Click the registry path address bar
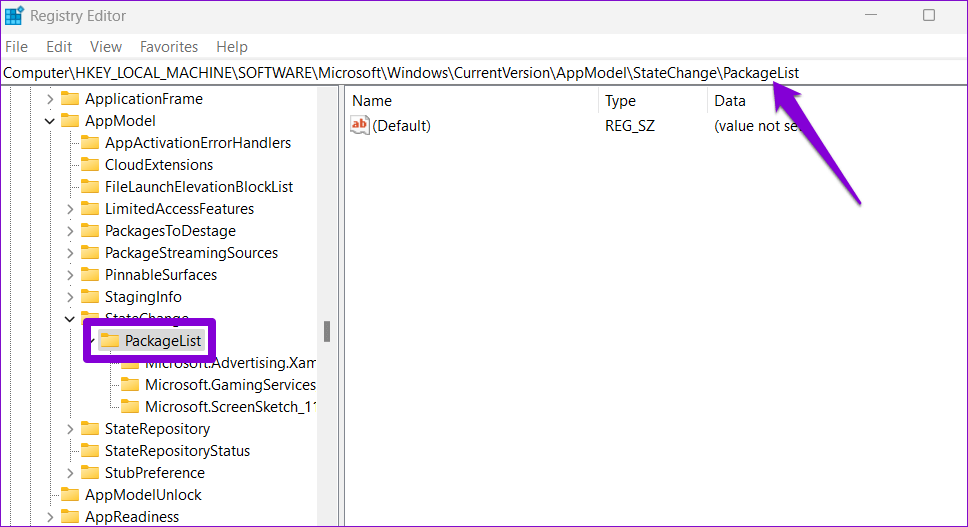Screen dimensions: 968x527 coord(400,73)
